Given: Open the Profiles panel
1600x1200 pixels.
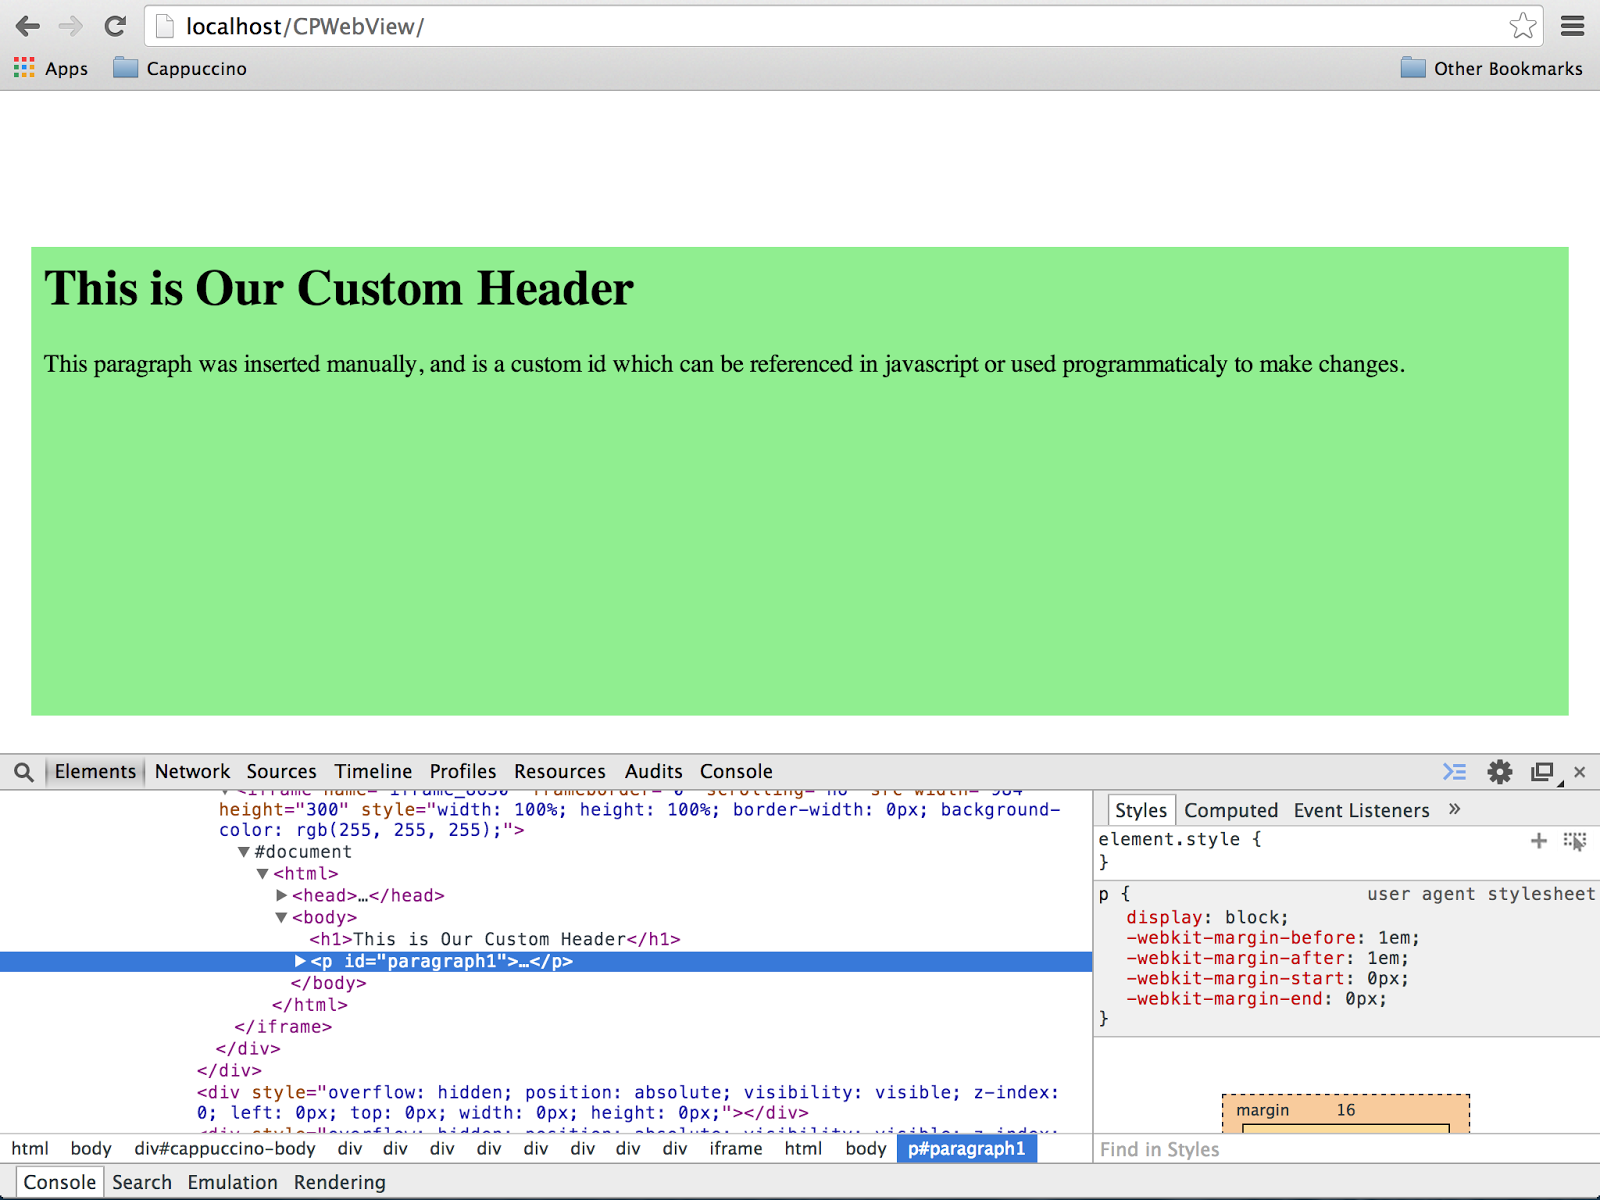Looking at the screenshot, I should (x=463, y=771).
